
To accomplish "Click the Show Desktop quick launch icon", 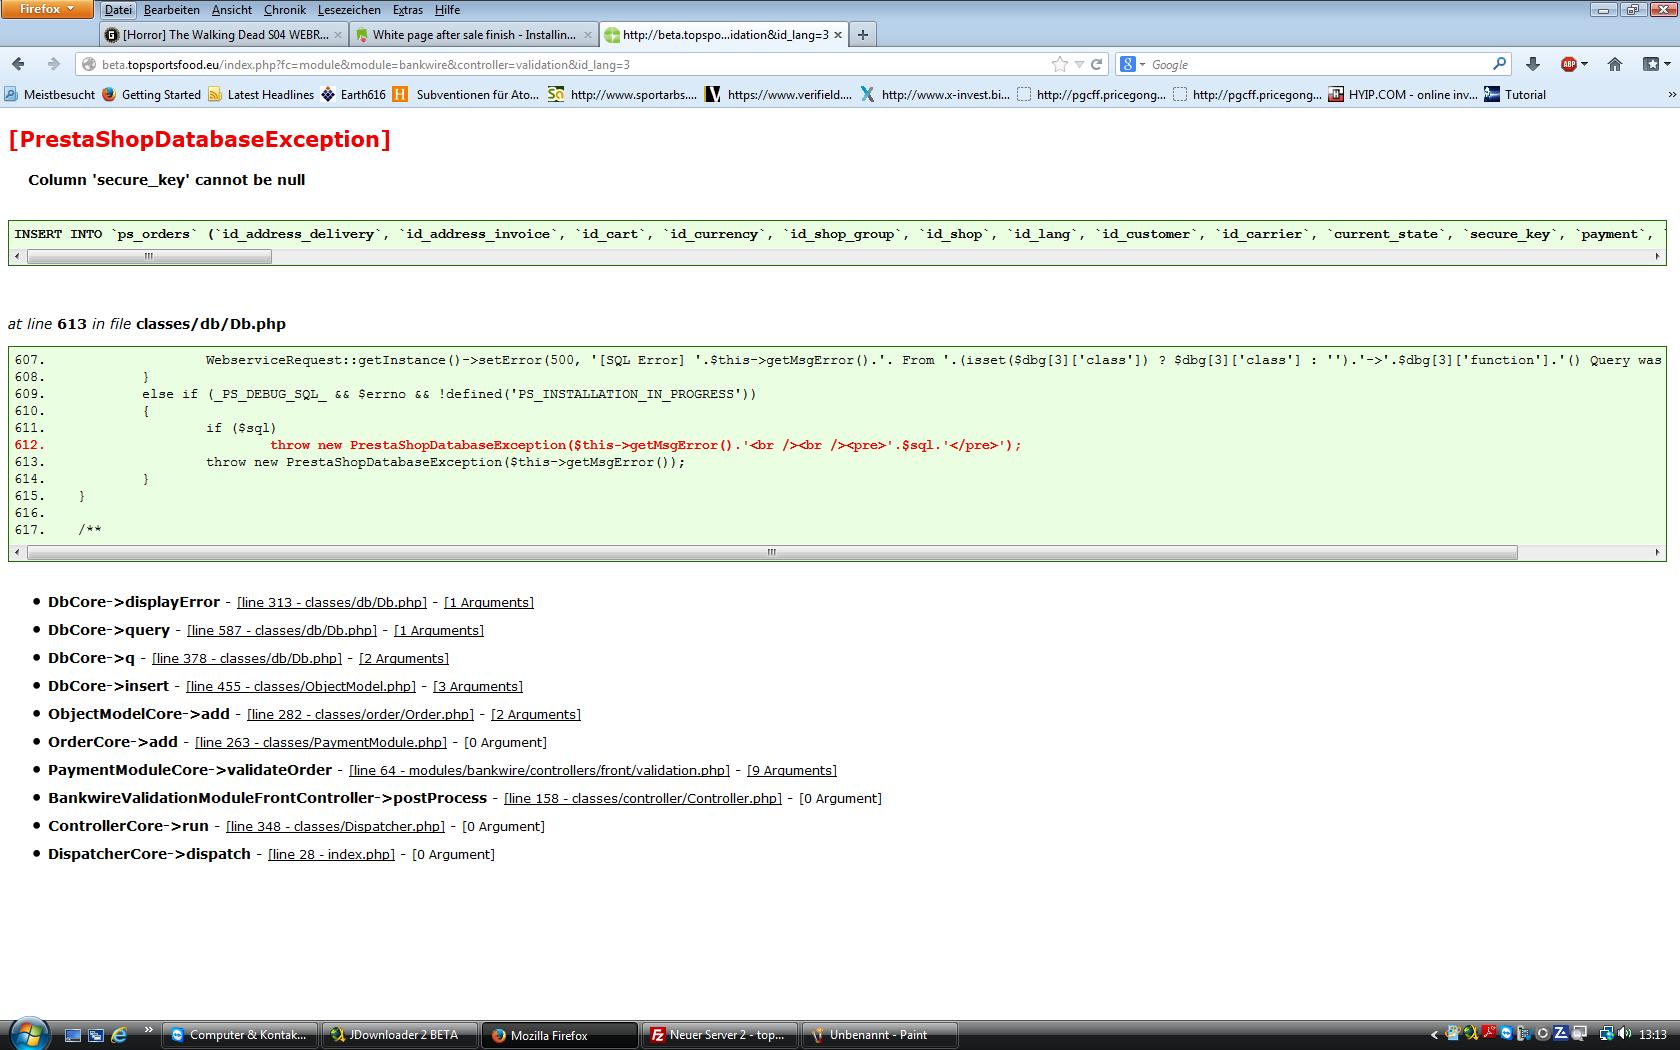I will (x=73, y=1035).
